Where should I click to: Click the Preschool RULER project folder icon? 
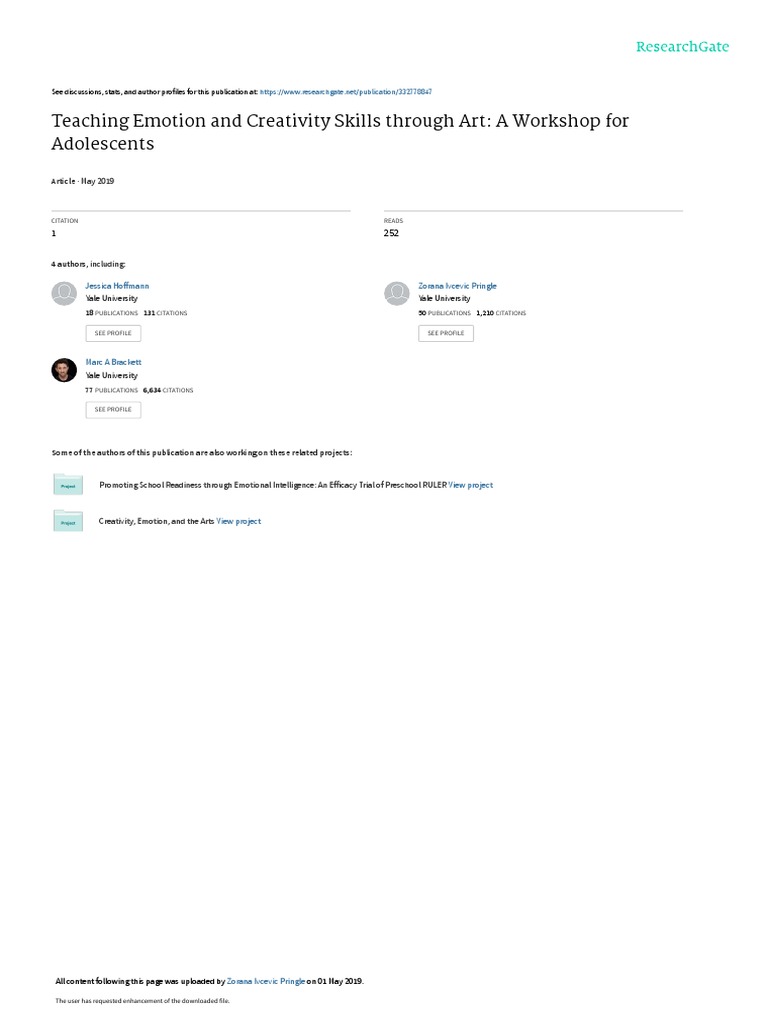[x=68, y=485]
